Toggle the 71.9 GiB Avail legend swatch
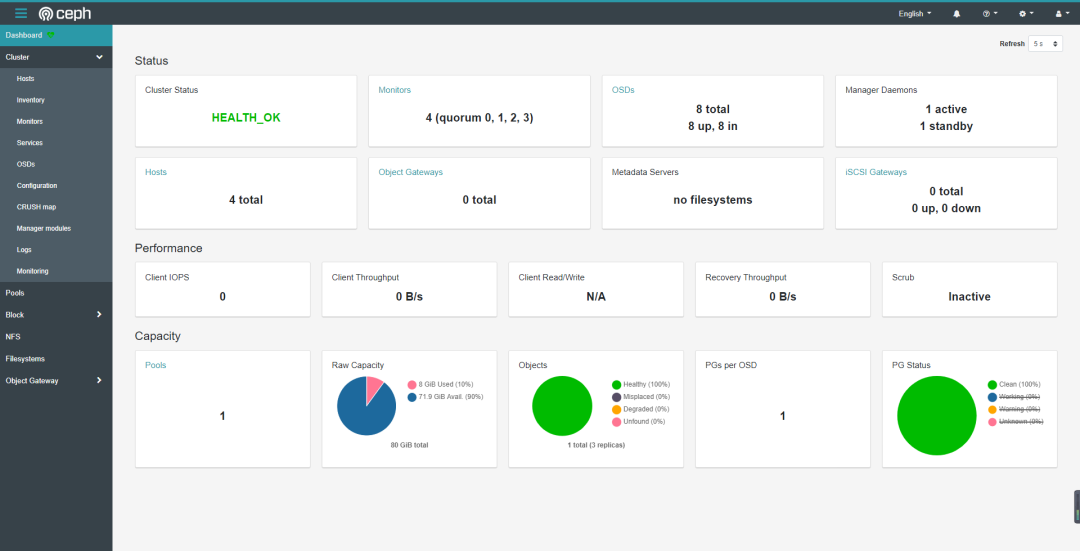Viewport: 1080px width, 551px height. [x=412, y=397]
